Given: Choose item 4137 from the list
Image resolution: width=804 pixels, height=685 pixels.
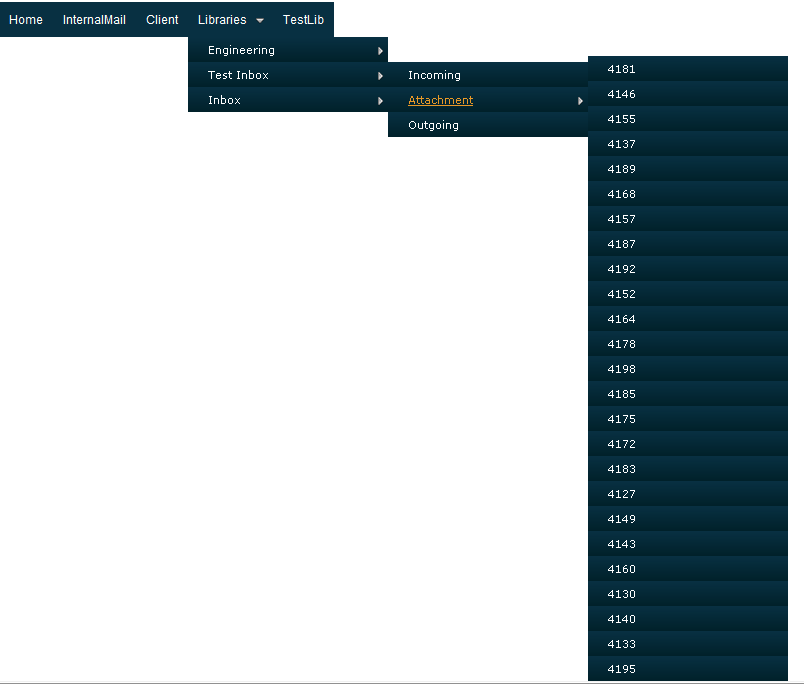Looking at the screenshot, I should click(x=688, y=144).
